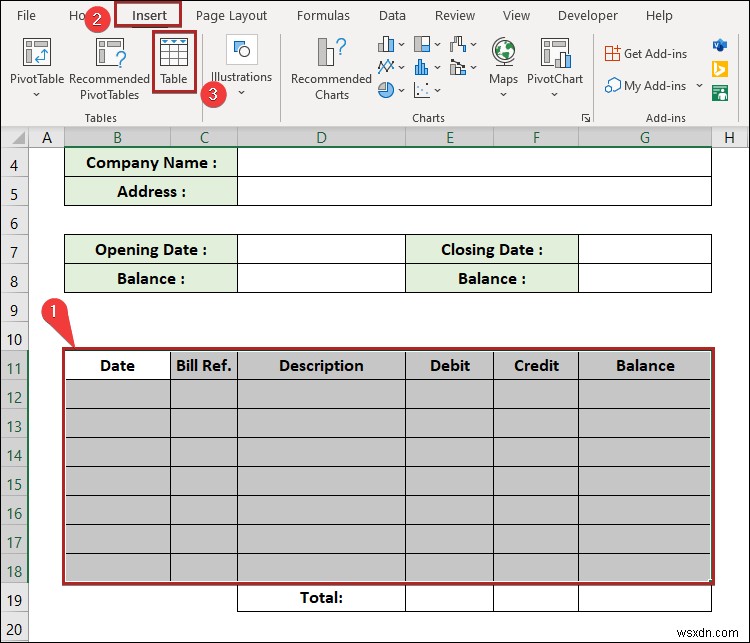Insert a hierarchy (treemap) chart
The height and width of the screenshot is (643, 750).
(x=422, y=44)
